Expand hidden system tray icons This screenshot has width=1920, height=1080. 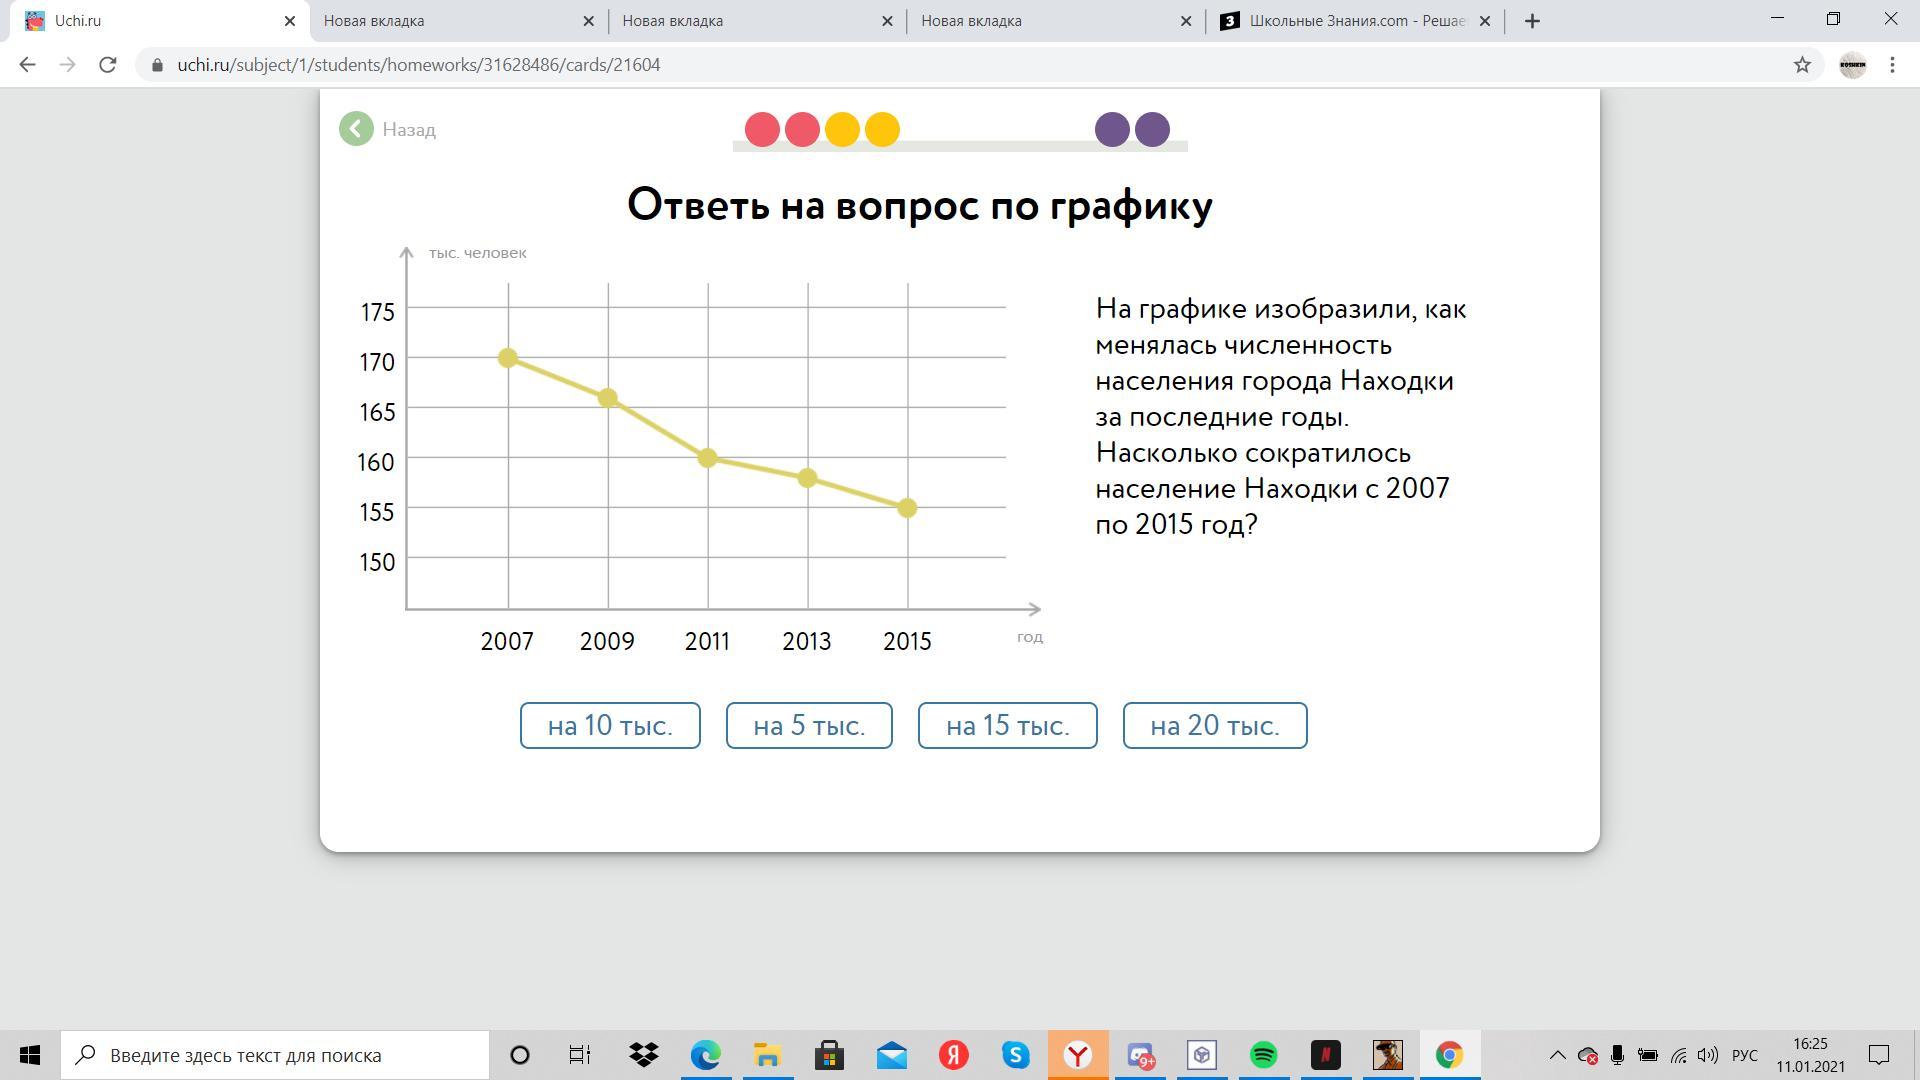tap(1557, 1055)
